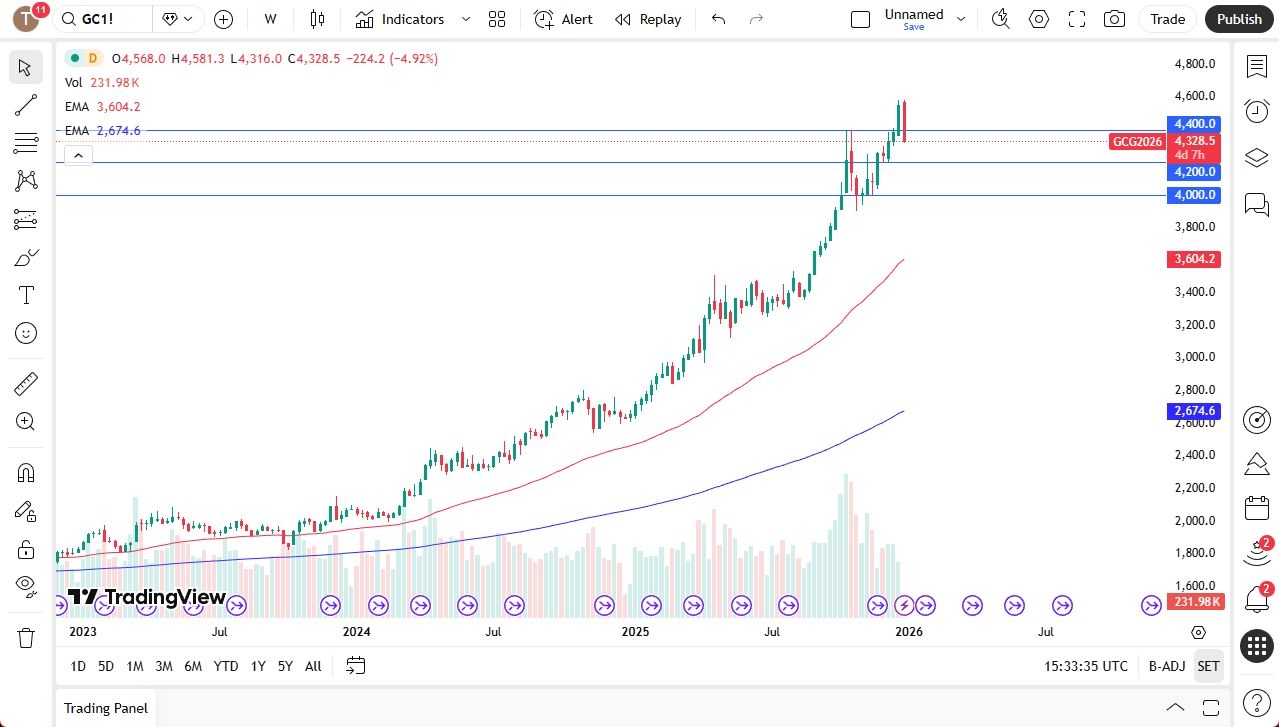Screen dimensions: 1279x727
Task: Hide all drawings with eye icon
Action: pyautogui.click(x=26, y=585)
